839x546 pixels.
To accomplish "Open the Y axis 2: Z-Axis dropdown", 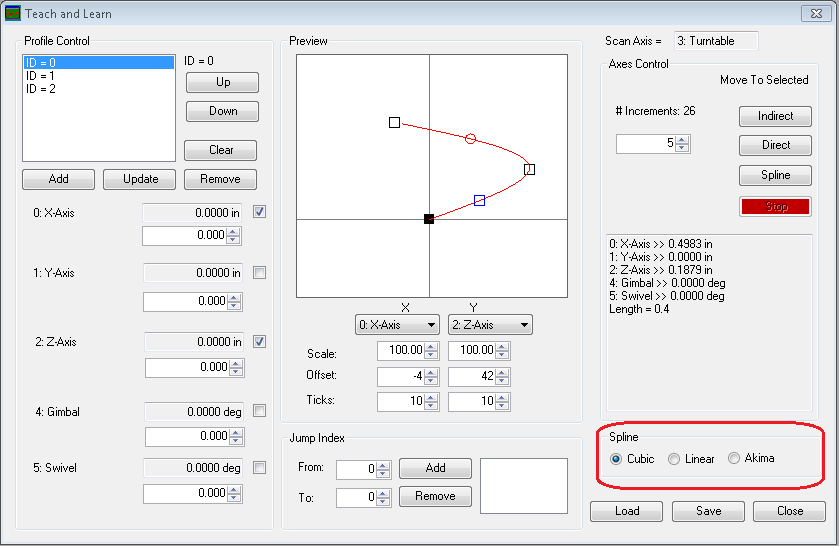I will 490,325.
